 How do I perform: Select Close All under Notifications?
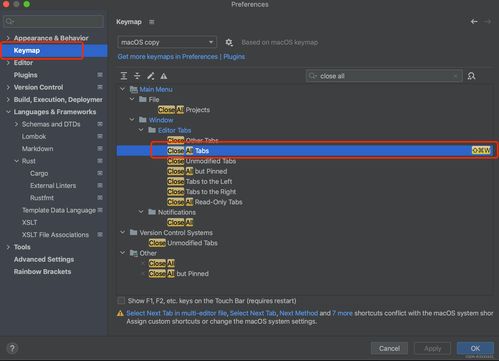[180, 222]
